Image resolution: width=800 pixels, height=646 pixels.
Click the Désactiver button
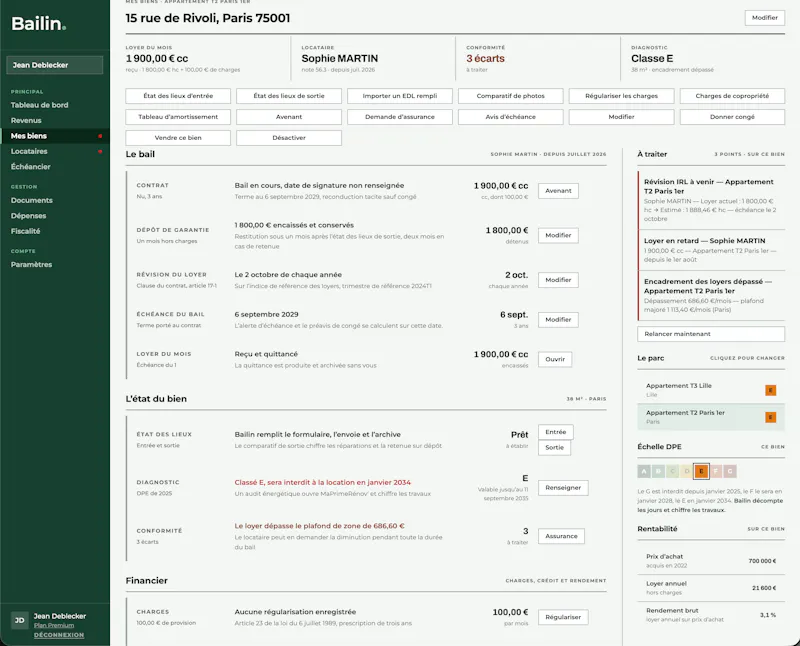(289, 138)
